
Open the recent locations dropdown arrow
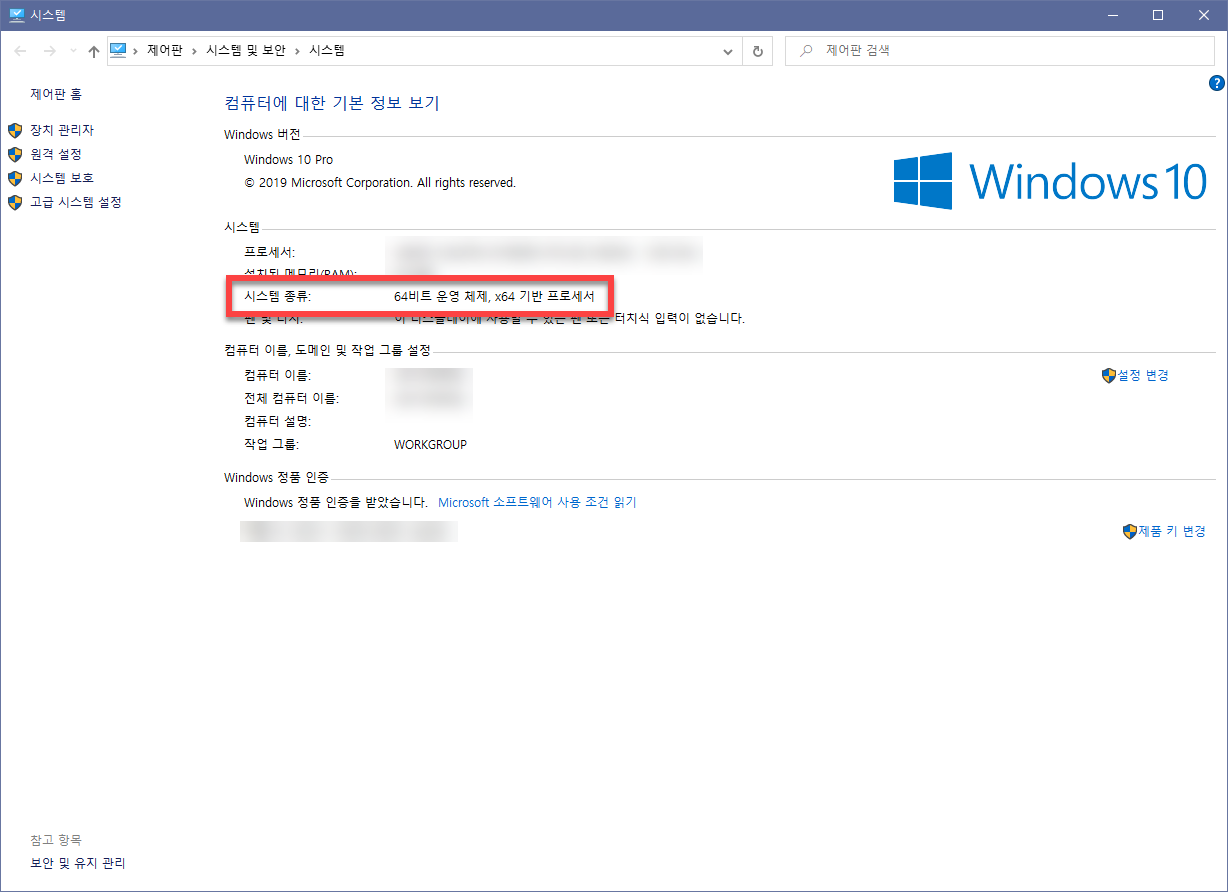coord(73,51)
